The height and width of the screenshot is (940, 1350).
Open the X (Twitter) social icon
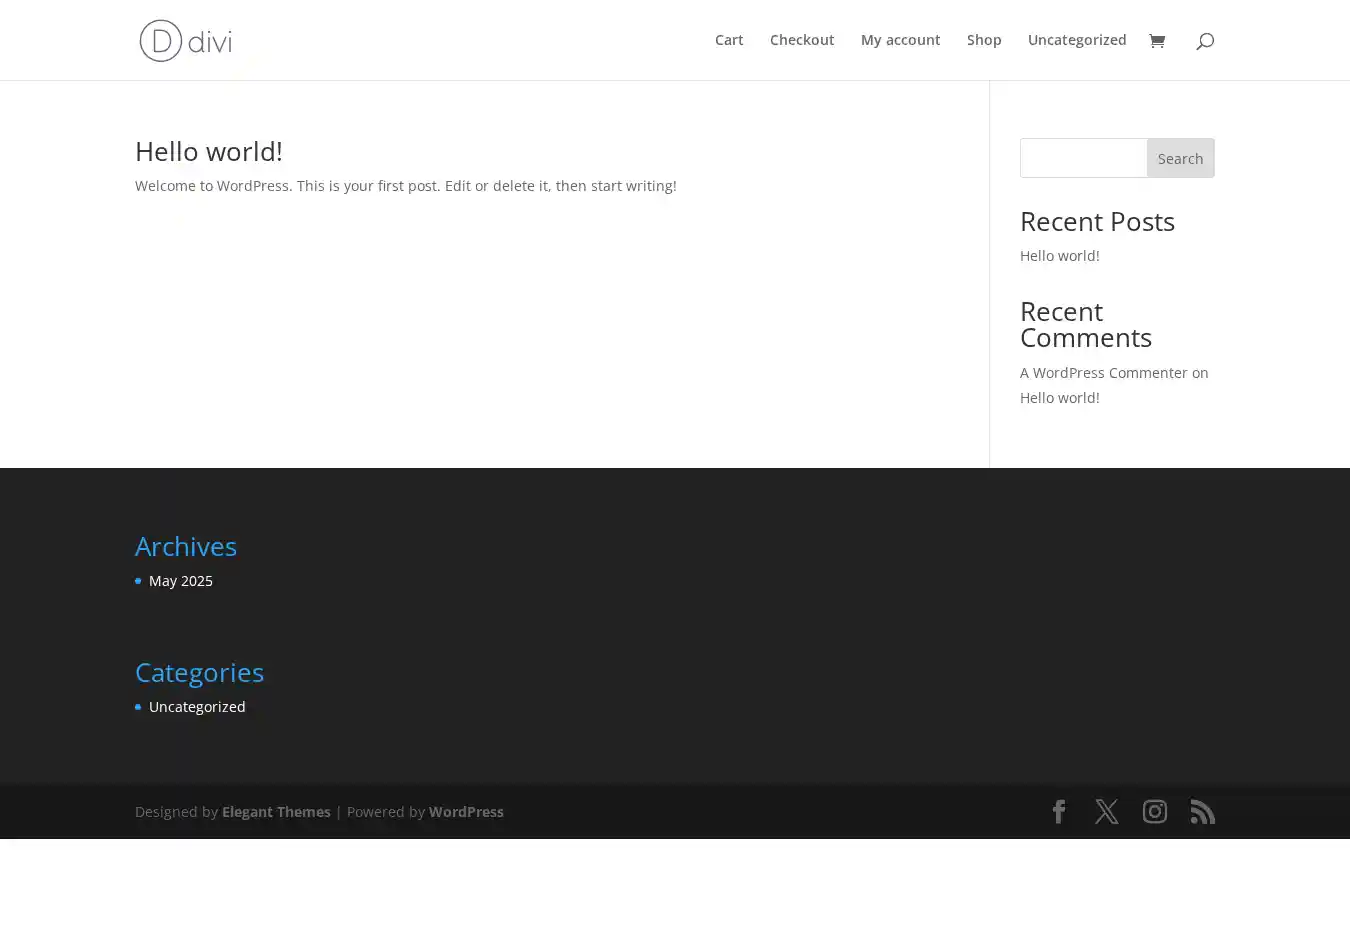coord(1107,812)
